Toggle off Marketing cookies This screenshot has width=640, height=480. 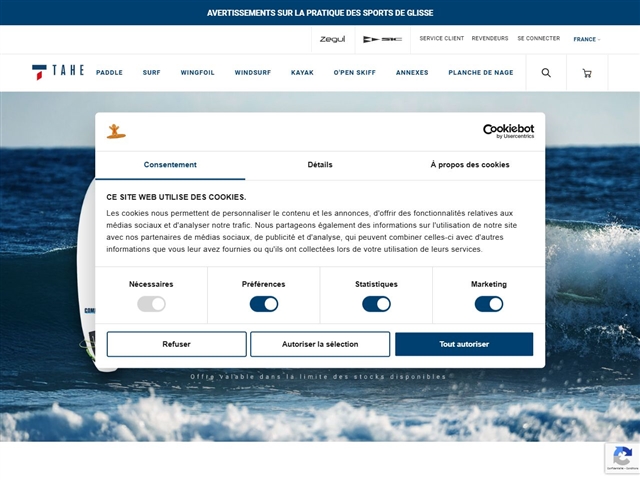tap(489, 304)
